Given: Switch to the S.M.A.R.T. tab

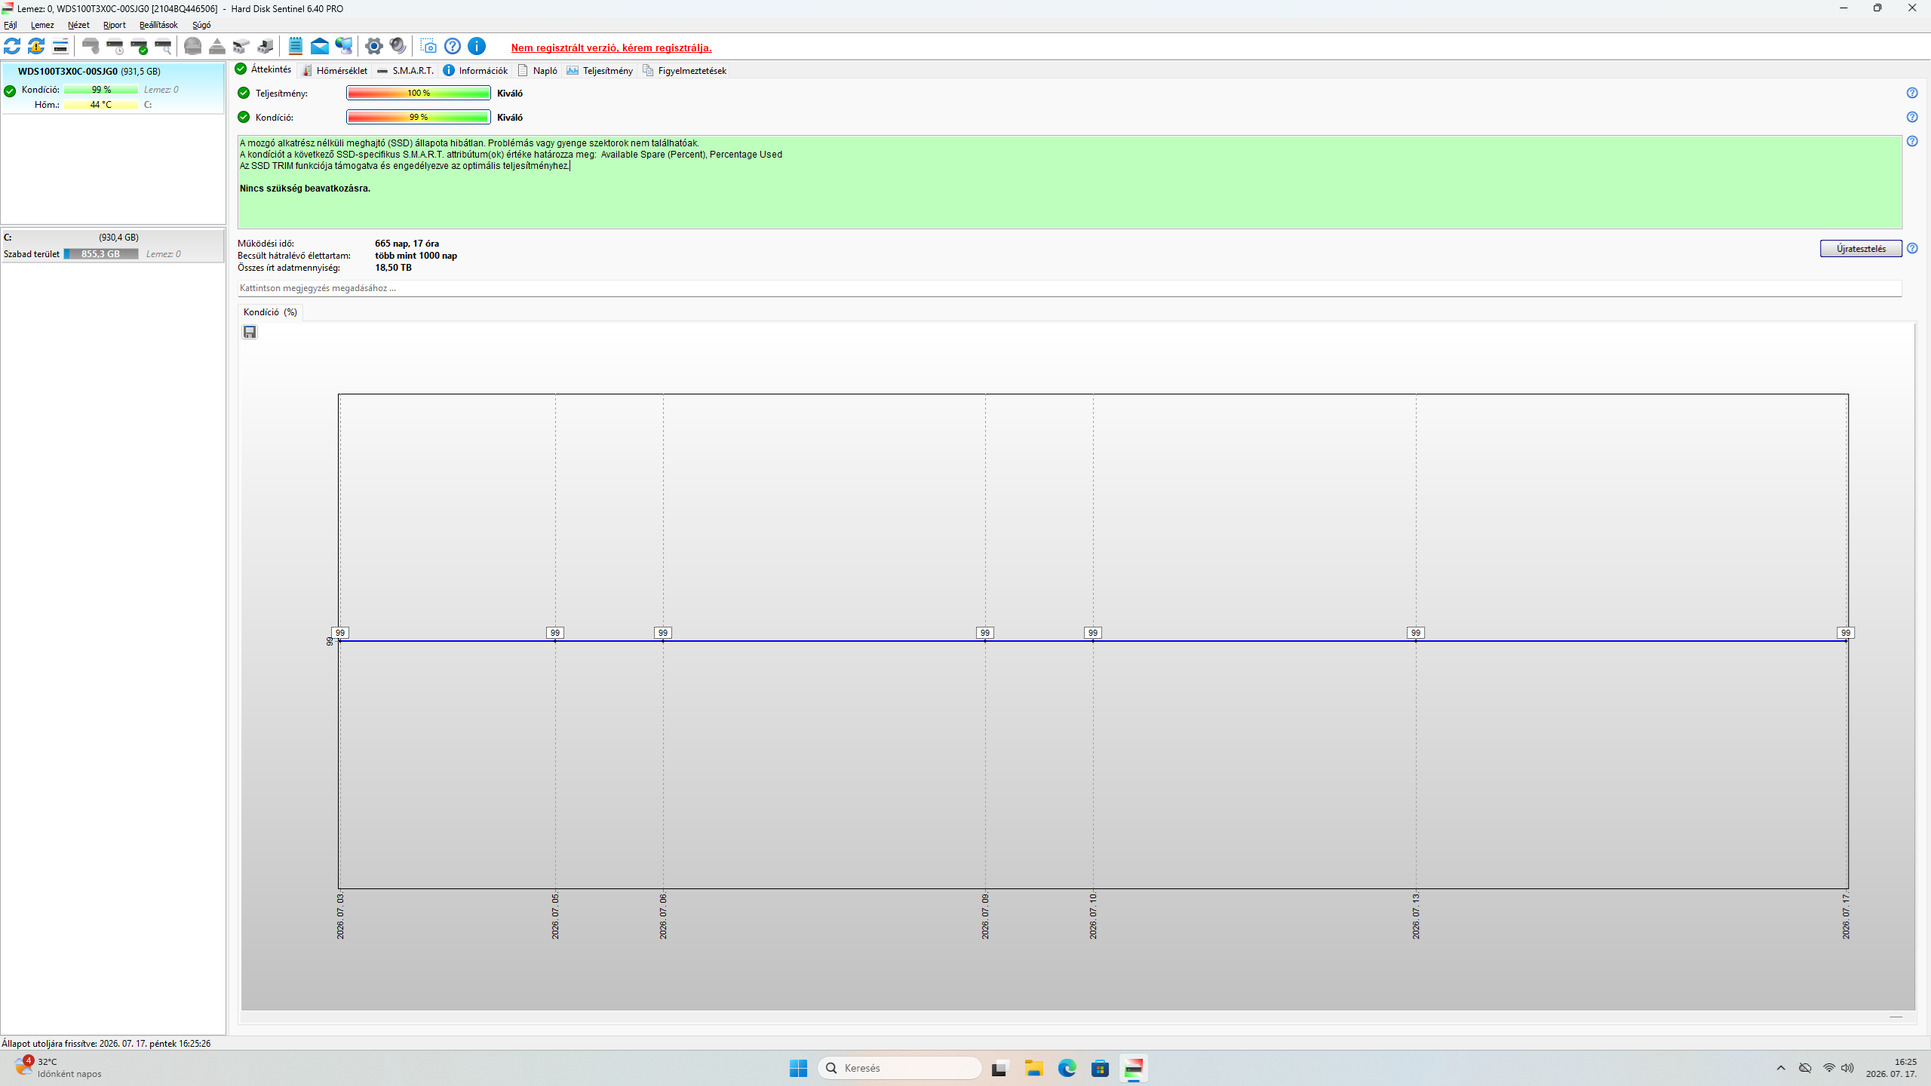Looking at the screenshot, I should click(405, 70).
